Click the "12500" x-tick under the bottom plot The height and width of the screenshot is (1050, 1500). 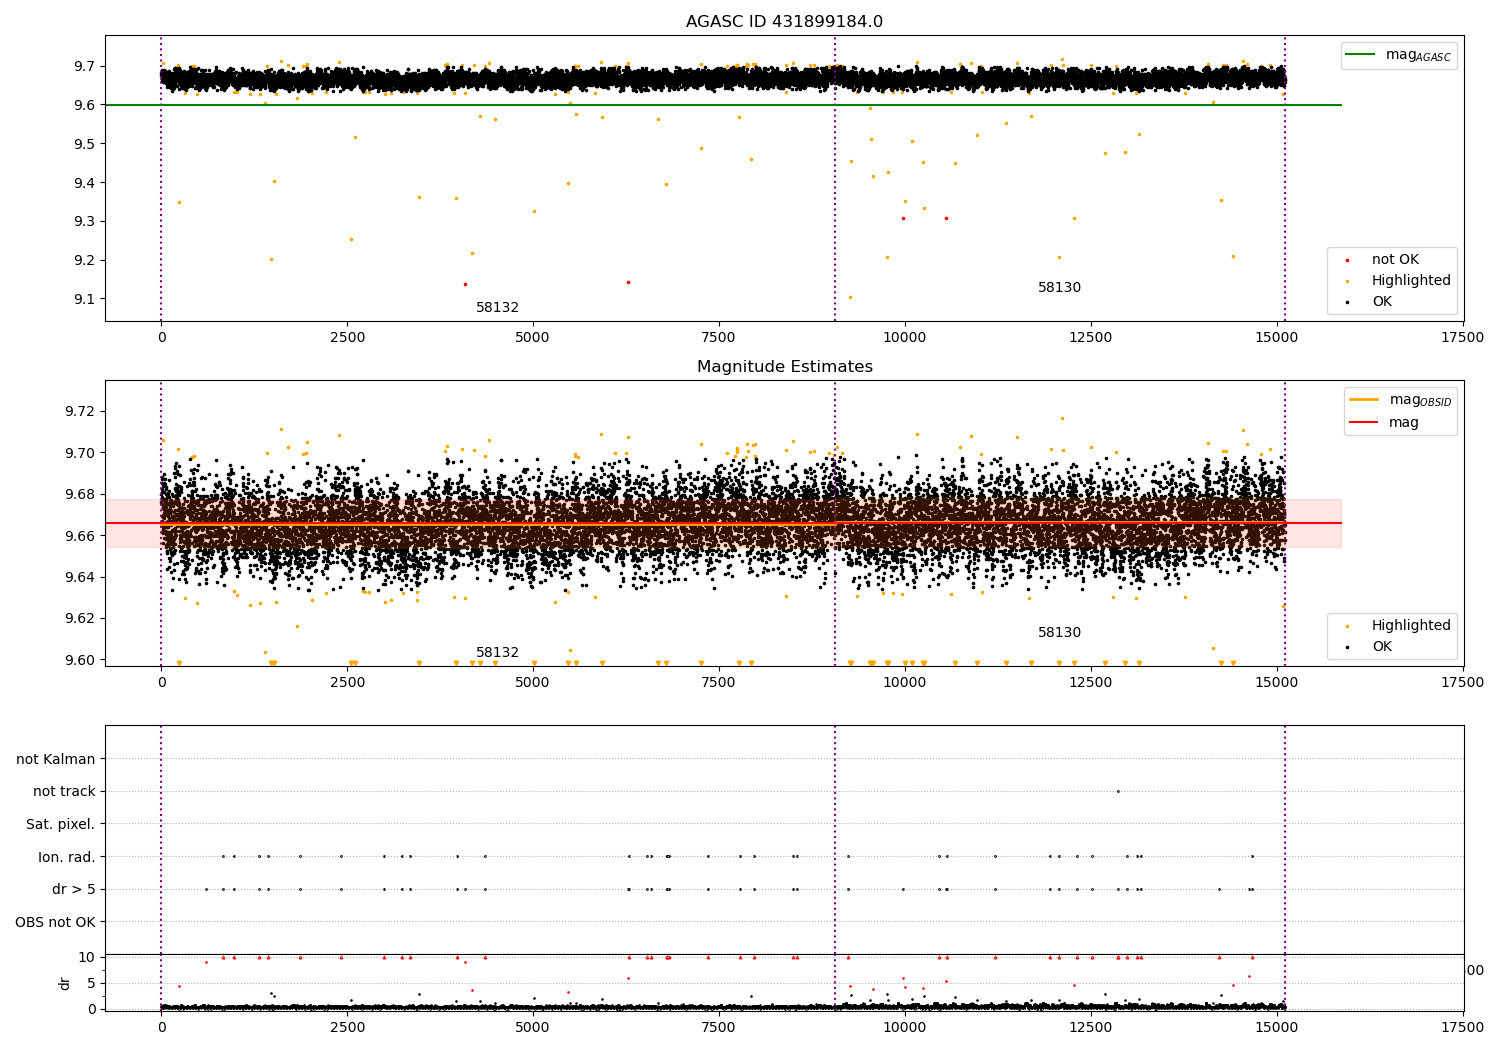tap(1091, 1027)
